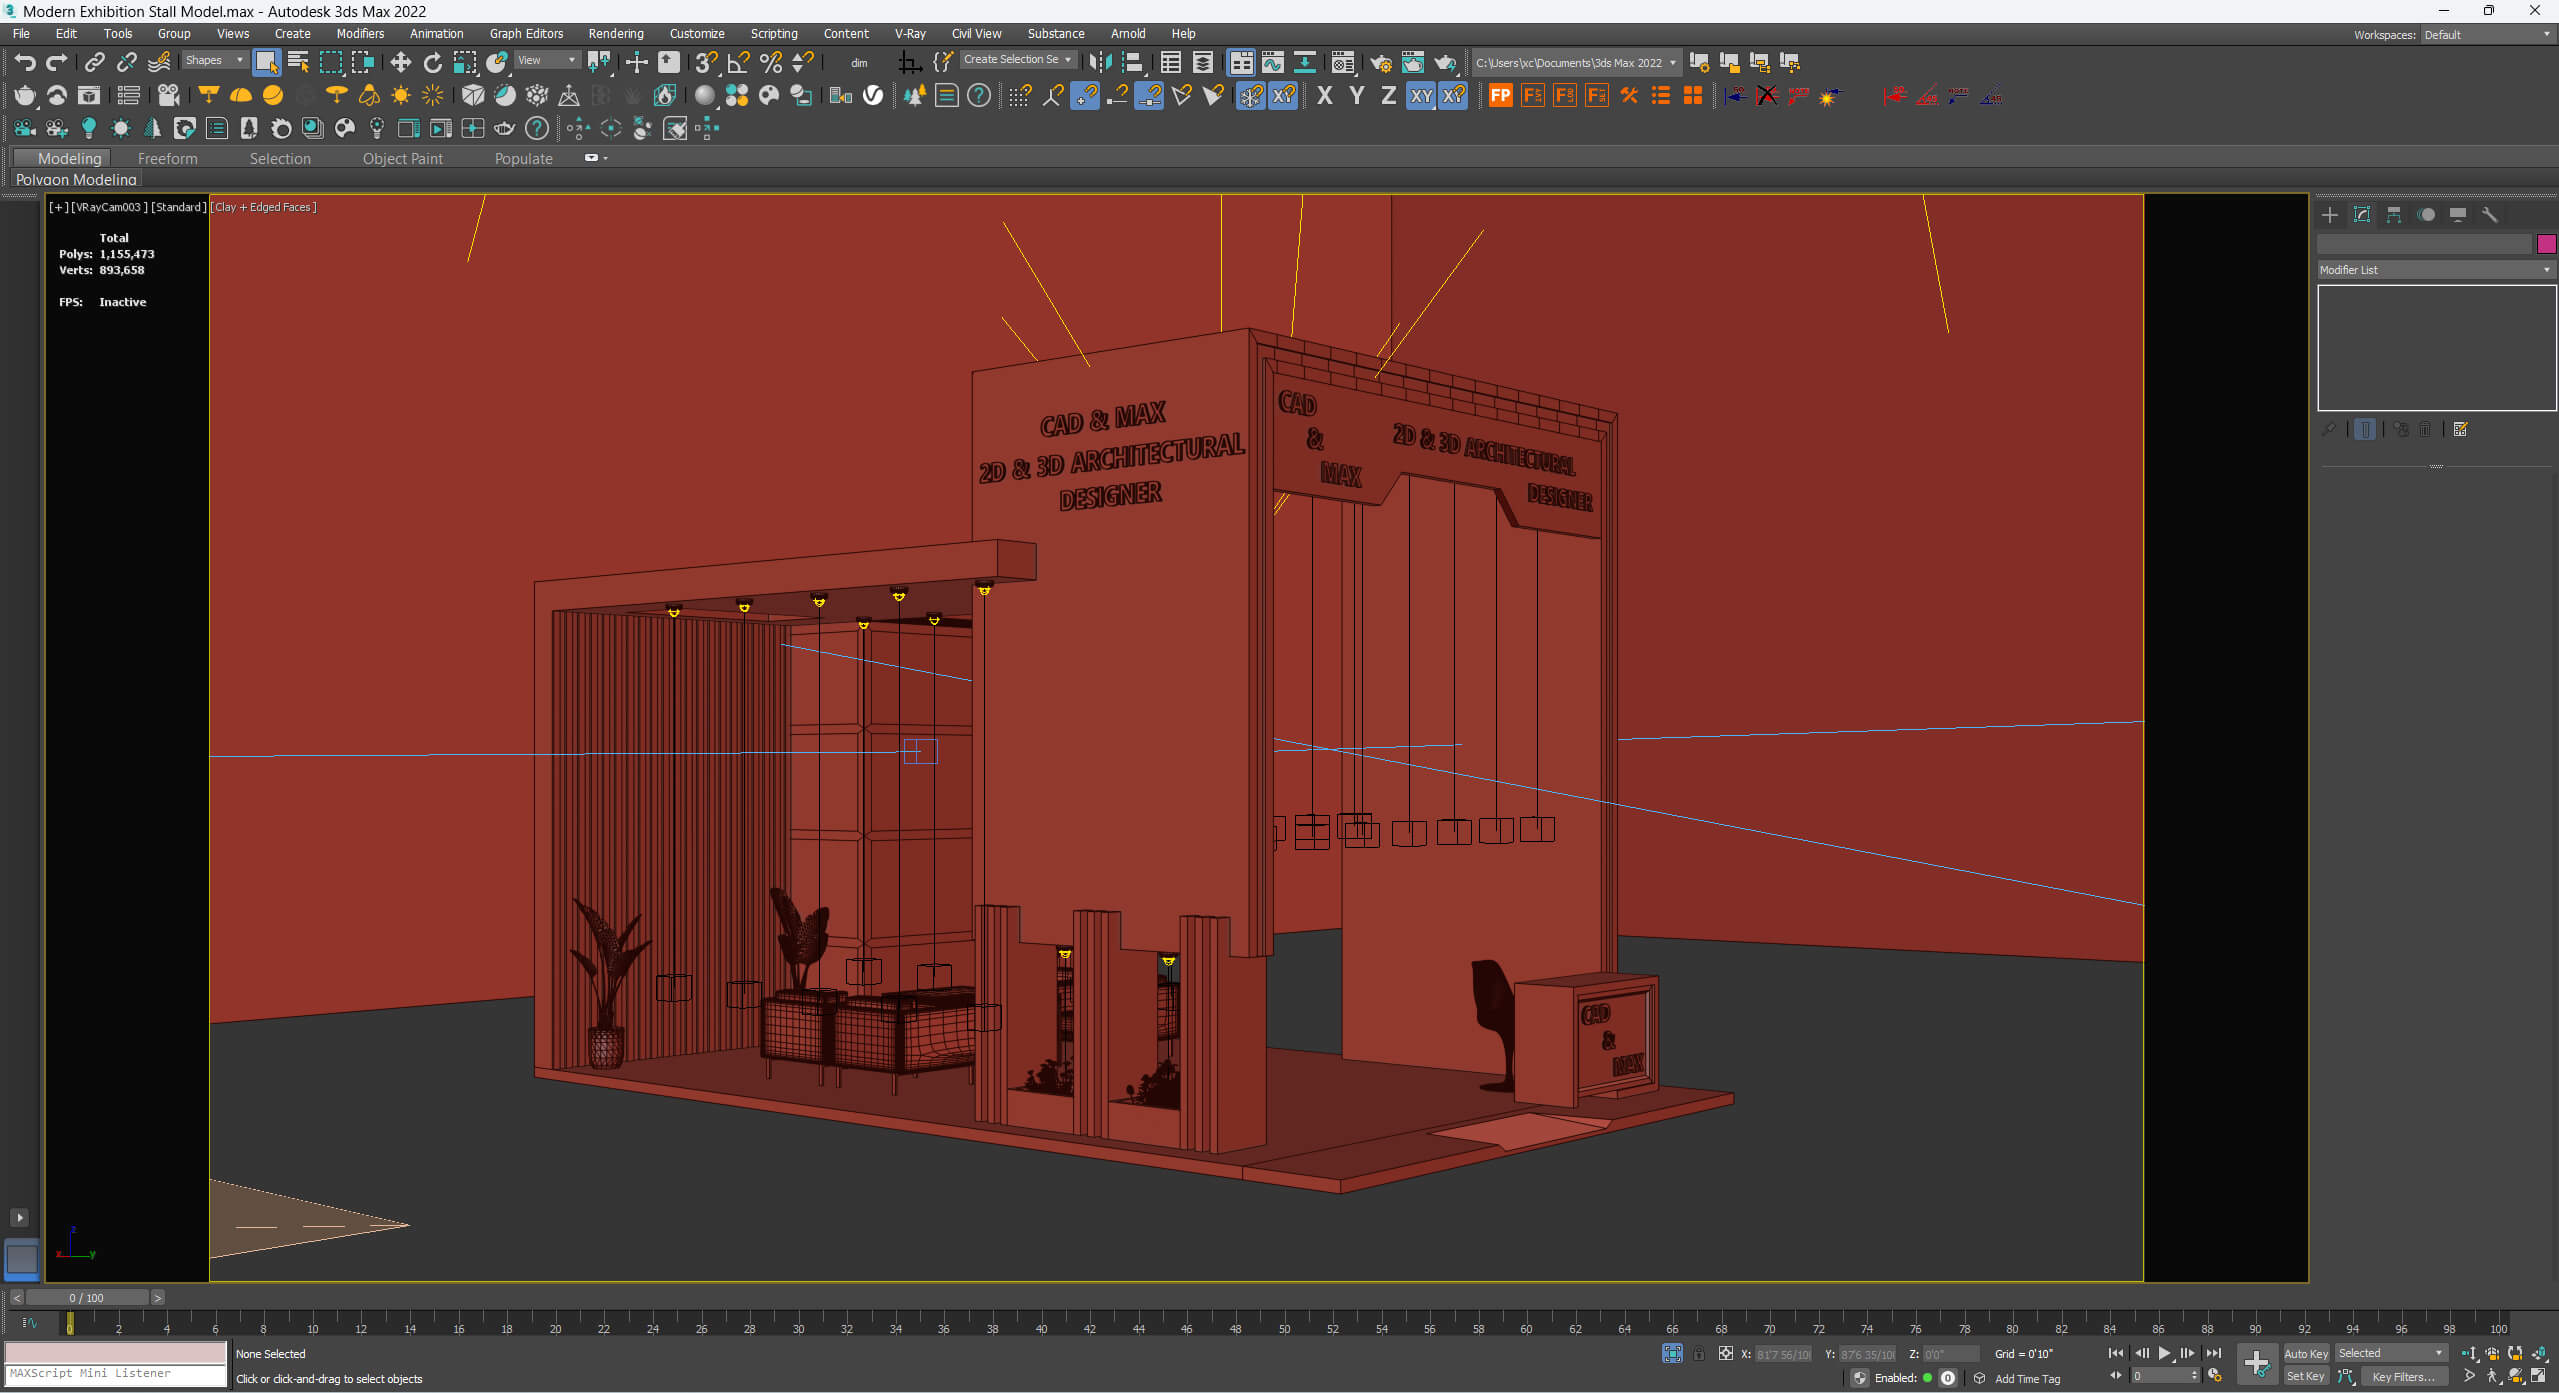2559x1393 pixels.
Task: Toggle the ribbon display icon
Action: (x=1241, y=62)
